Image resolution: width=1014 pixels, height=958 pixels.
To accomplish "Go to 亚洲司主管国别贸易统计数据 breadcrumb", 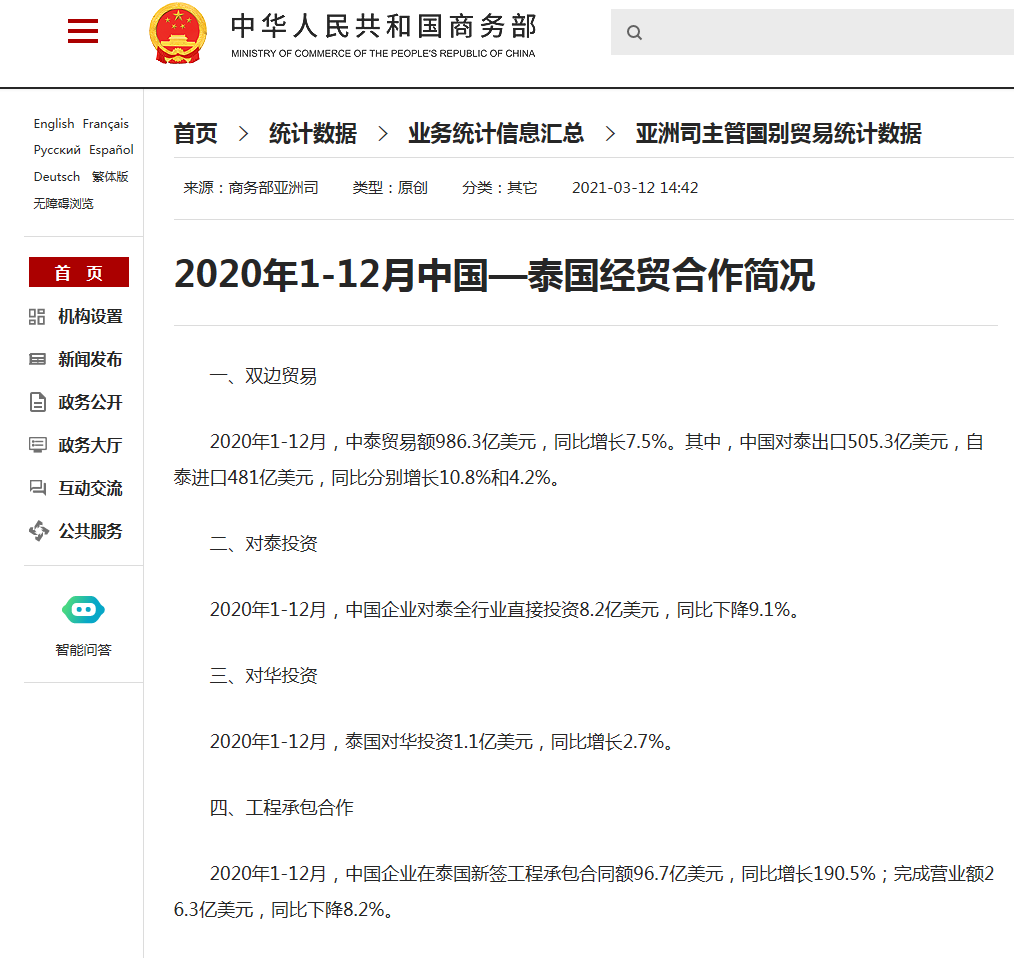I will click(779, 134).
